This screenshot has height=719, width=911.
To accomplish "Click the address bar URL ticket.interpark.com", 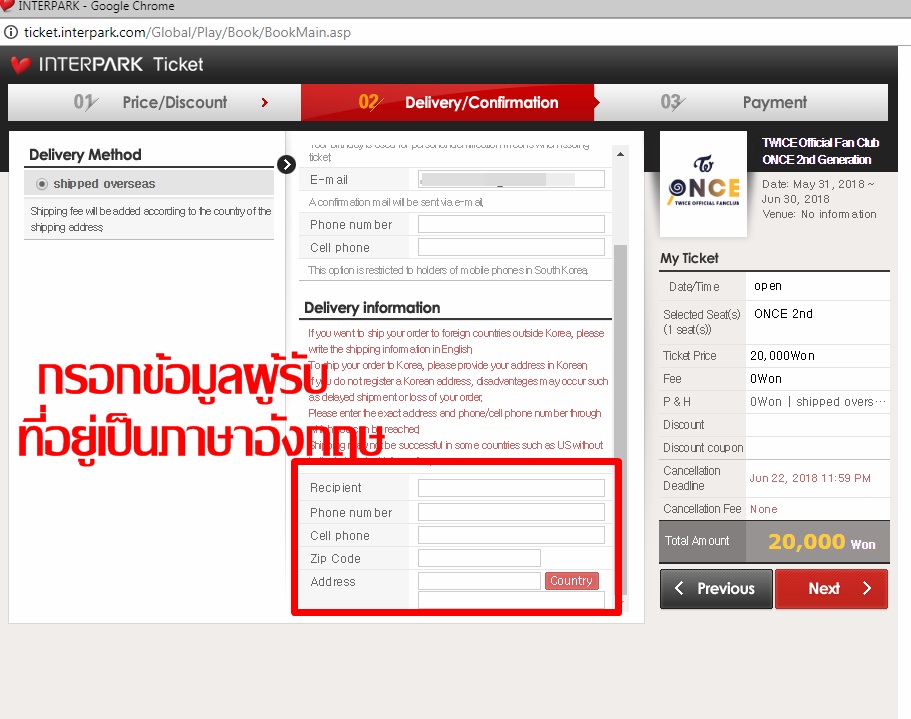I will click(x=187, y=32).
